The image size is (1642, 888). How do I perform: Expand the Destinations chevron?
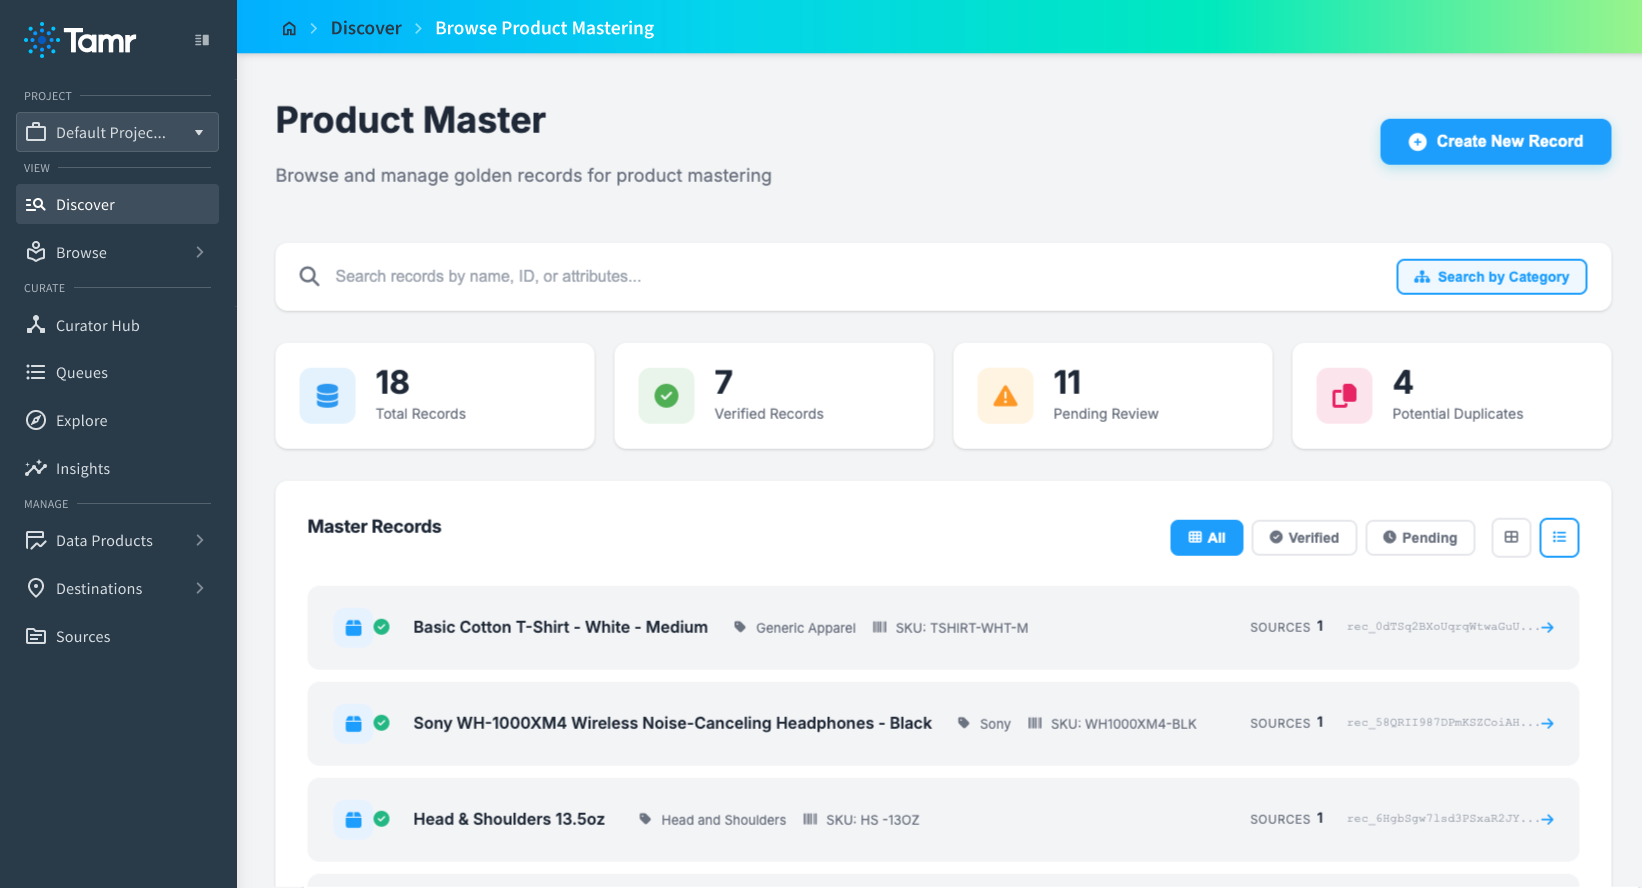(x=200, y=588)
